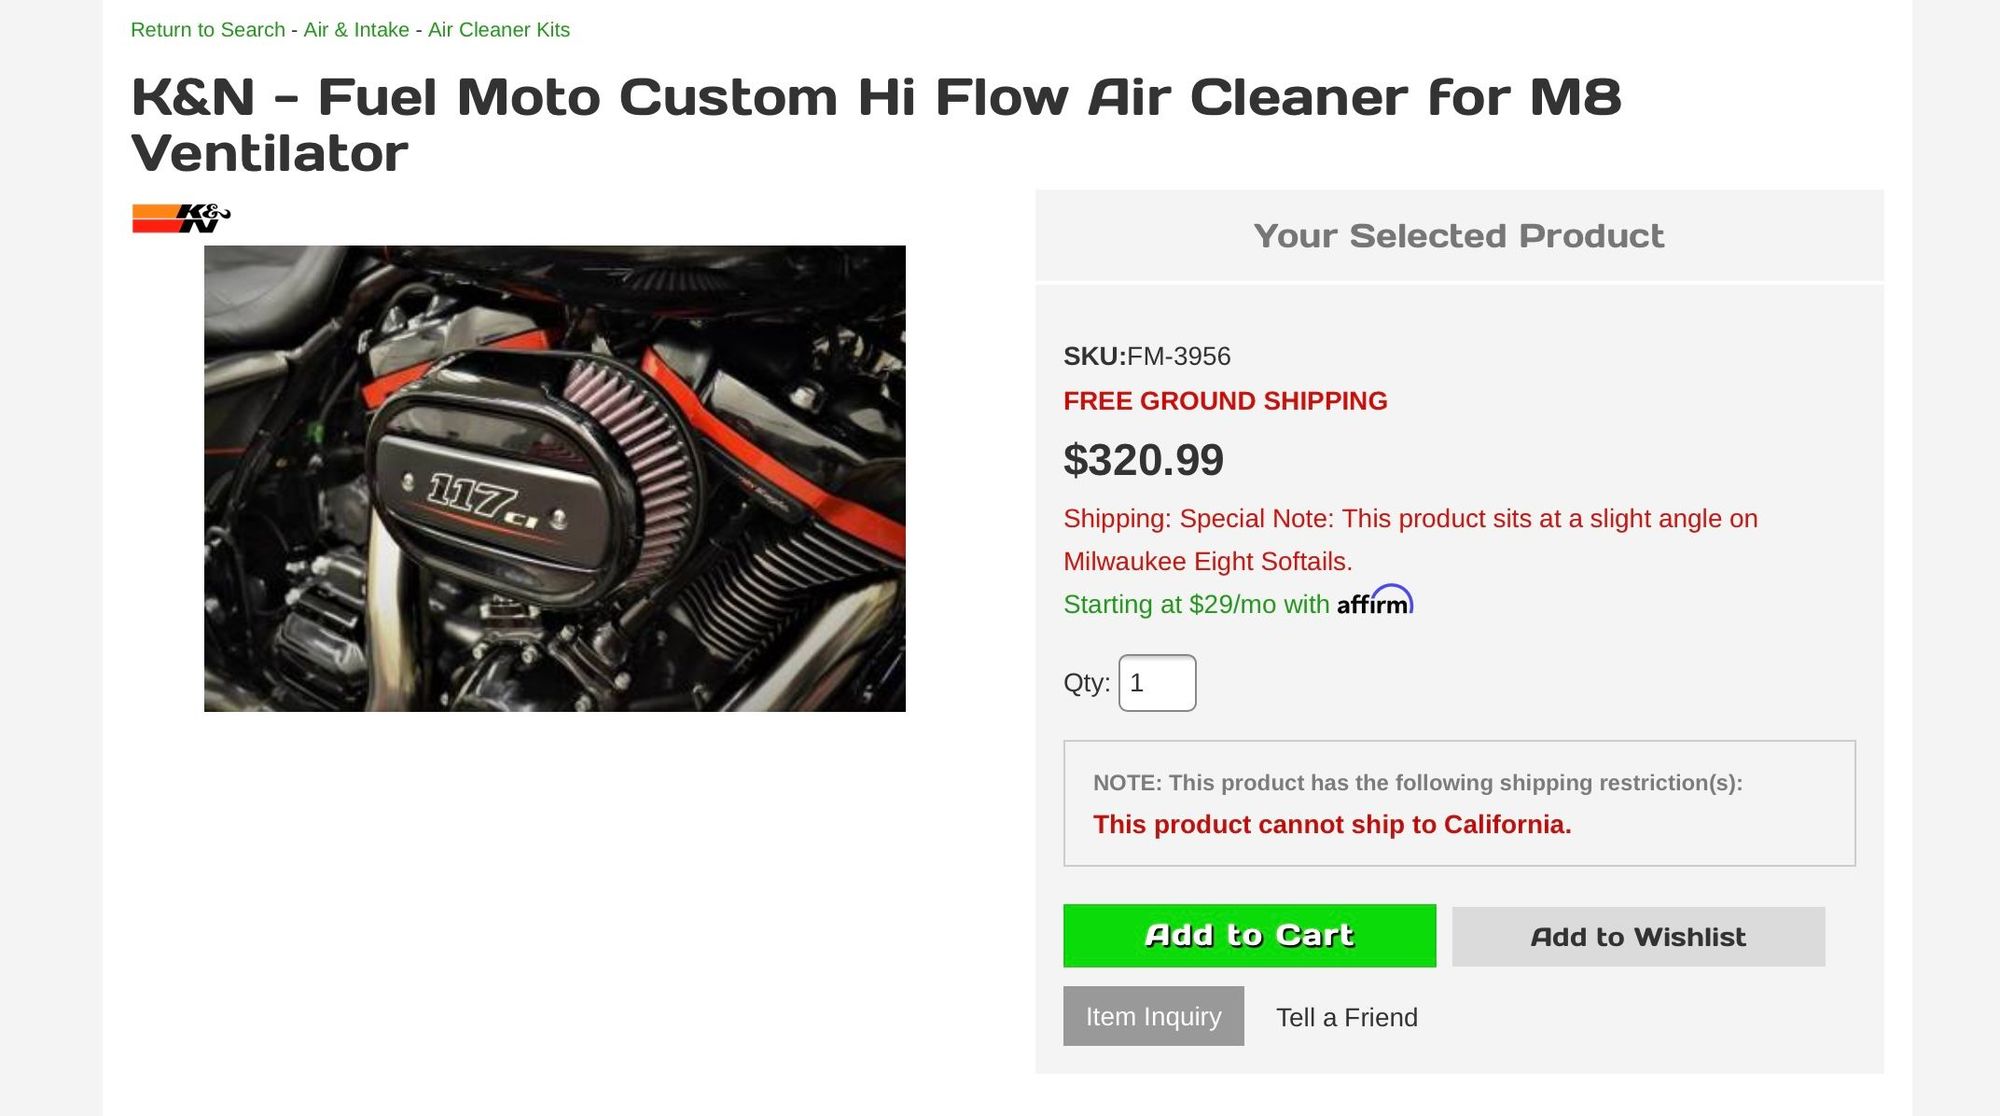This screenshot has width=2000, height=1116.
Task: Open the Air & Intake category link
Action: 356,30
